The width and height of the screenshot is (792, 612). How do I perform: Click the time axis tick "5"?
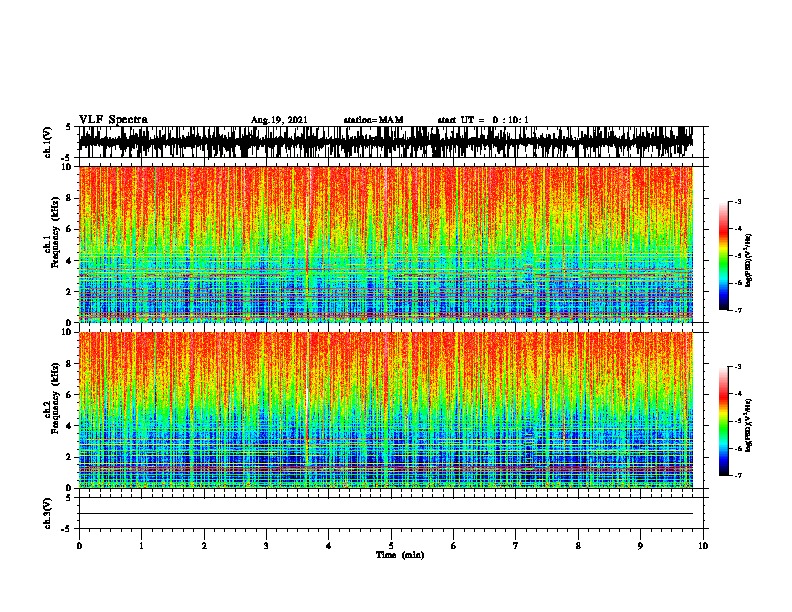tap(391, 546)
